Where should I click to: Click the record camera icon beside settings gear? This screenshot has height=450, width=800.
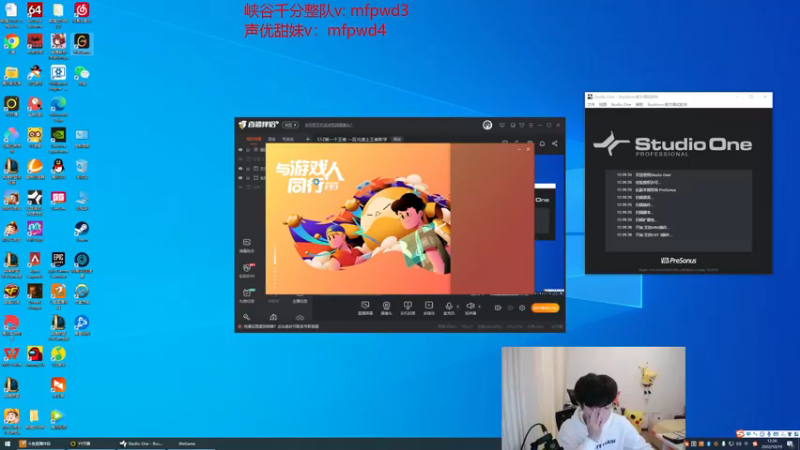[x=498, y=308]
